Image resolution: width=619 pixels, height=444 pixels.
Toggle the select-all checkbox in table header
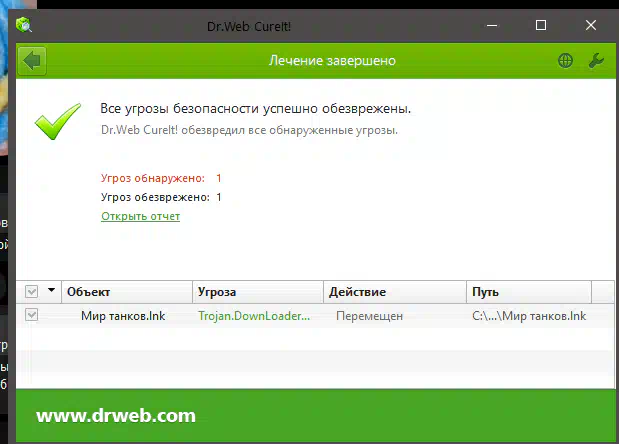tap(32, 292)
